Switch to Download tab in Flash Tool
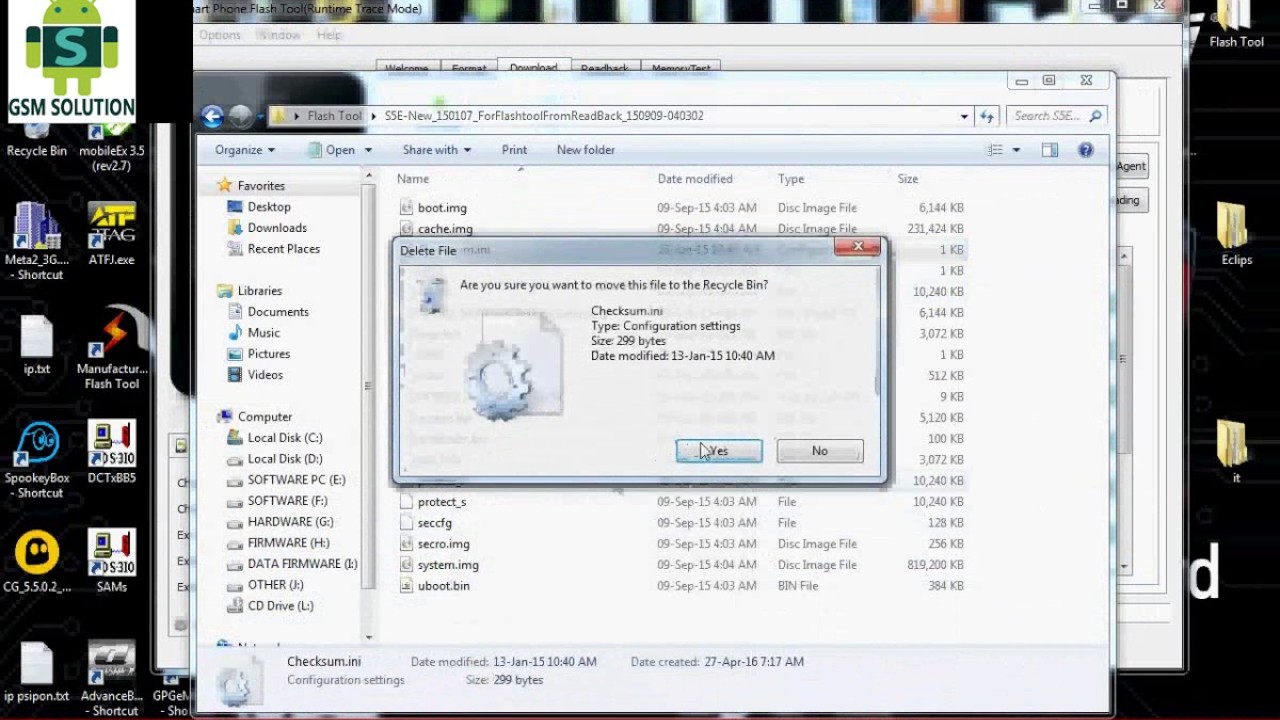 point(533,67)
